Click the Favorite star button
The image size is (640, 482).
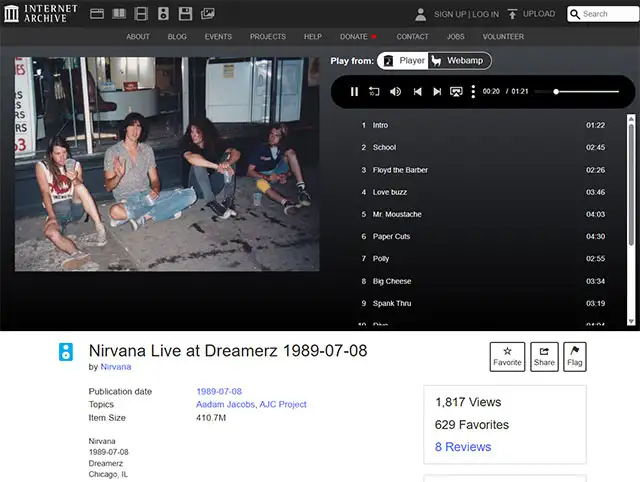pos(507,357)
